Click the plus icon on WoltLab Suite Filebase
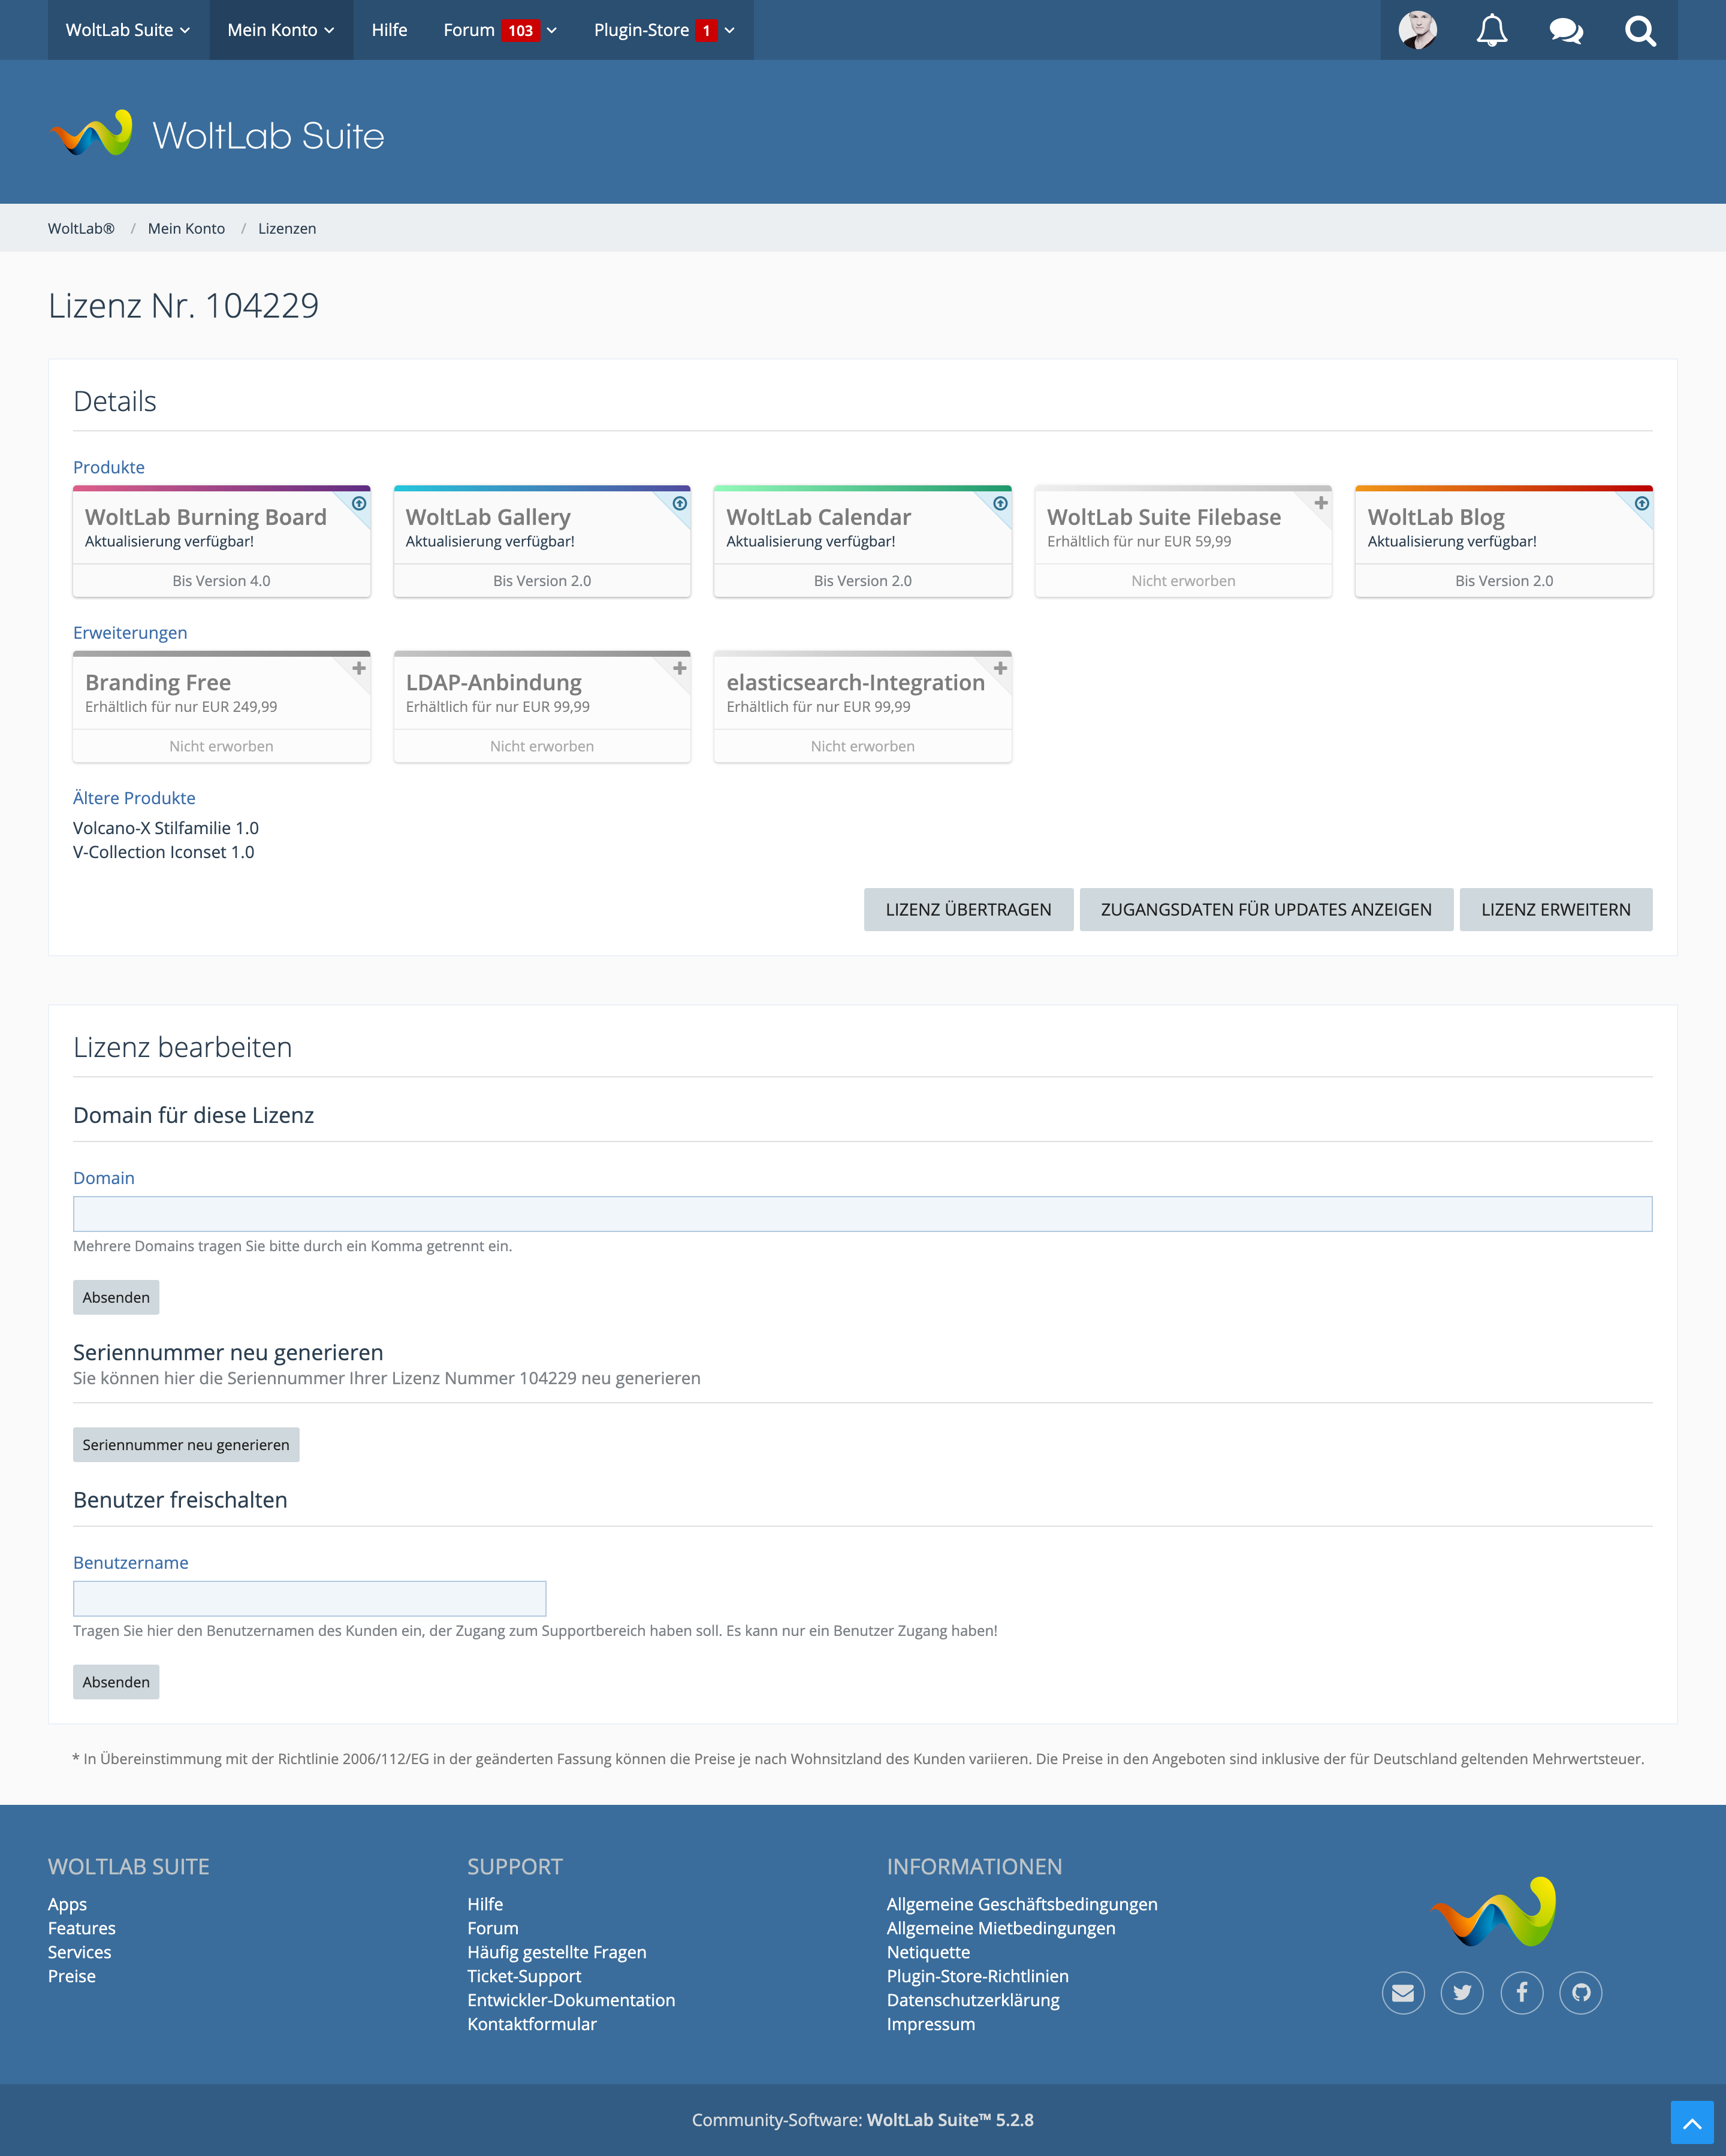Viewport: 1726px width, 2156px height. 1320,503
